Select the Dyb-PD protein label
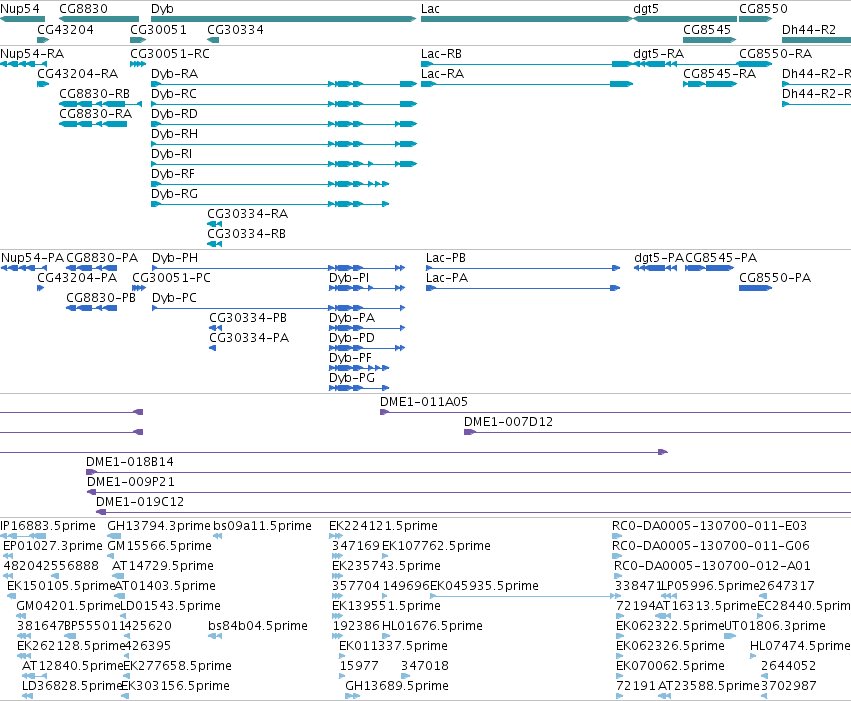 pos(352,338)
